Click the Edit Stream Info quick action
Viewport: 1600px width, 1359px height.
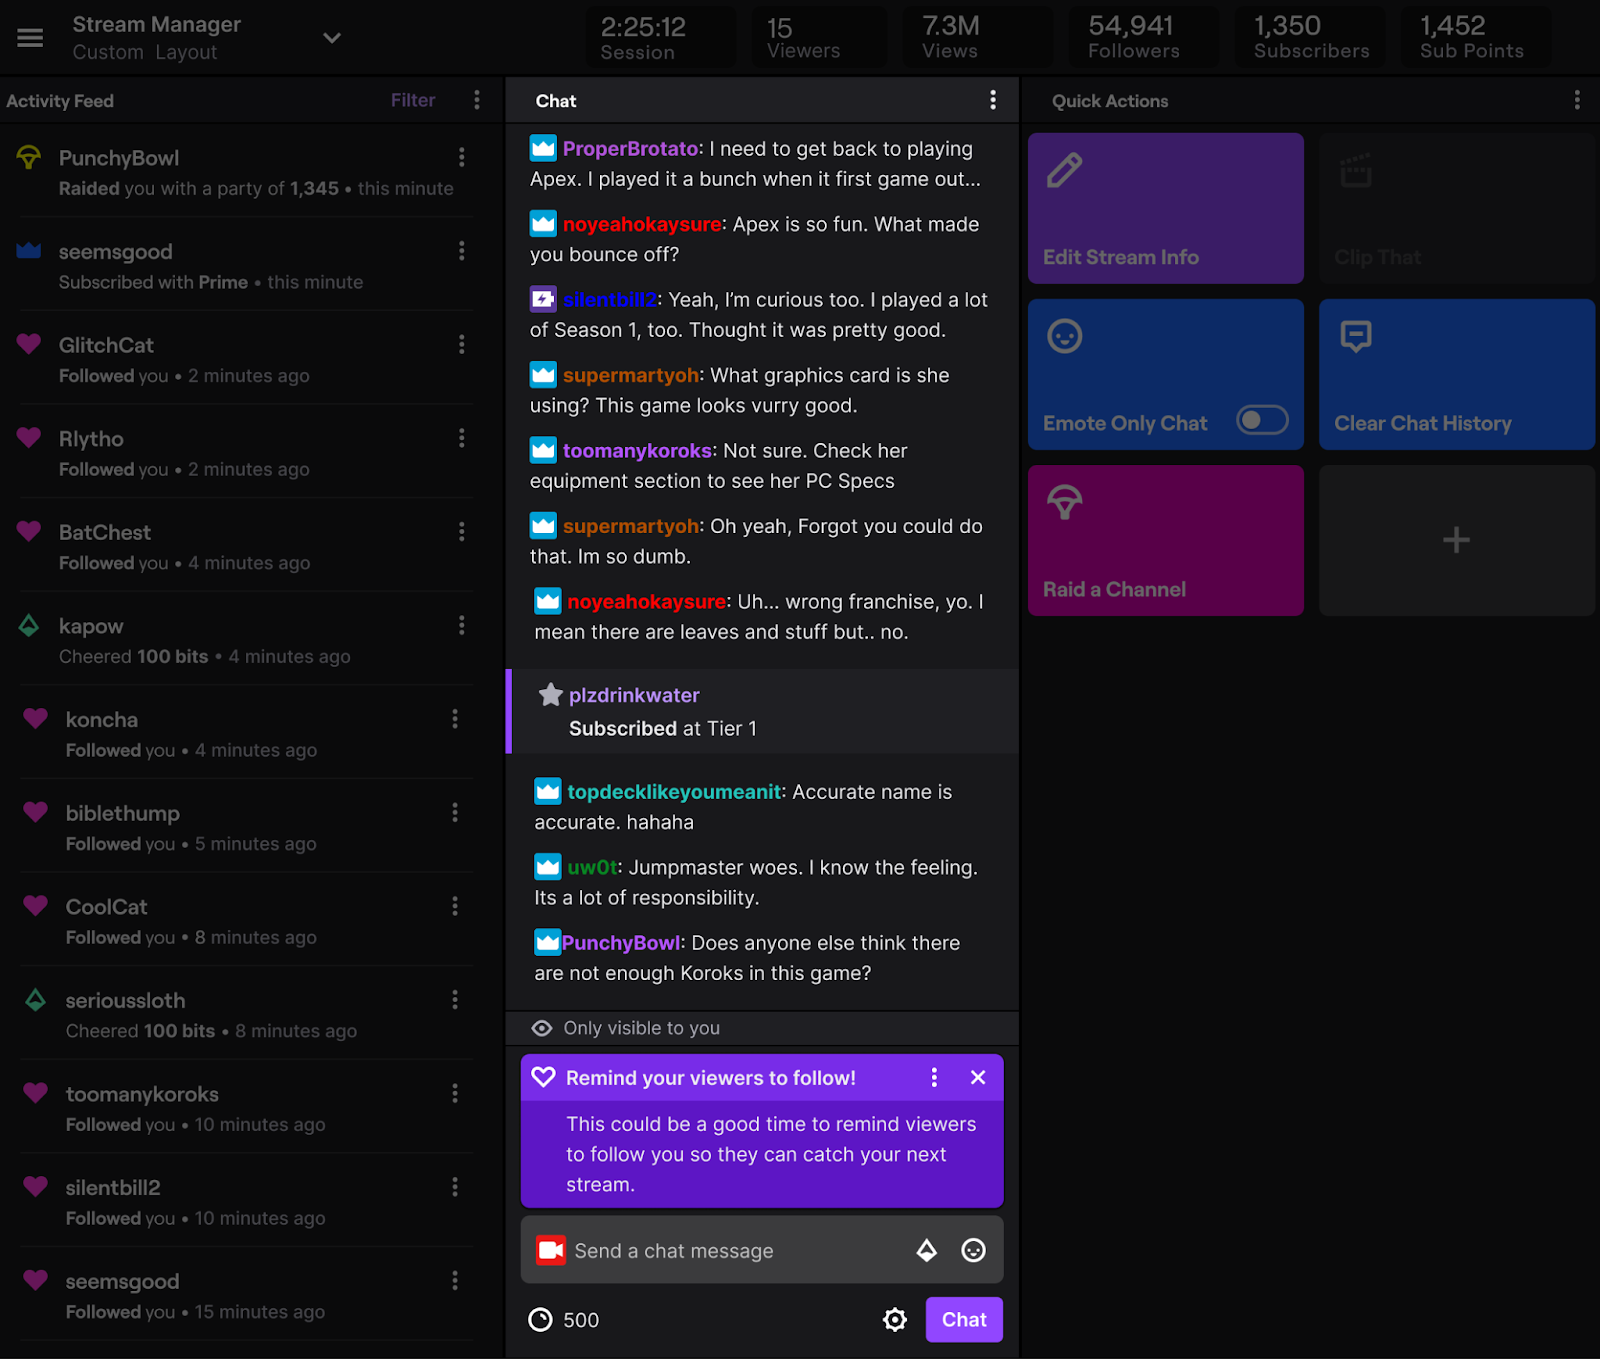coord(1166,208)
